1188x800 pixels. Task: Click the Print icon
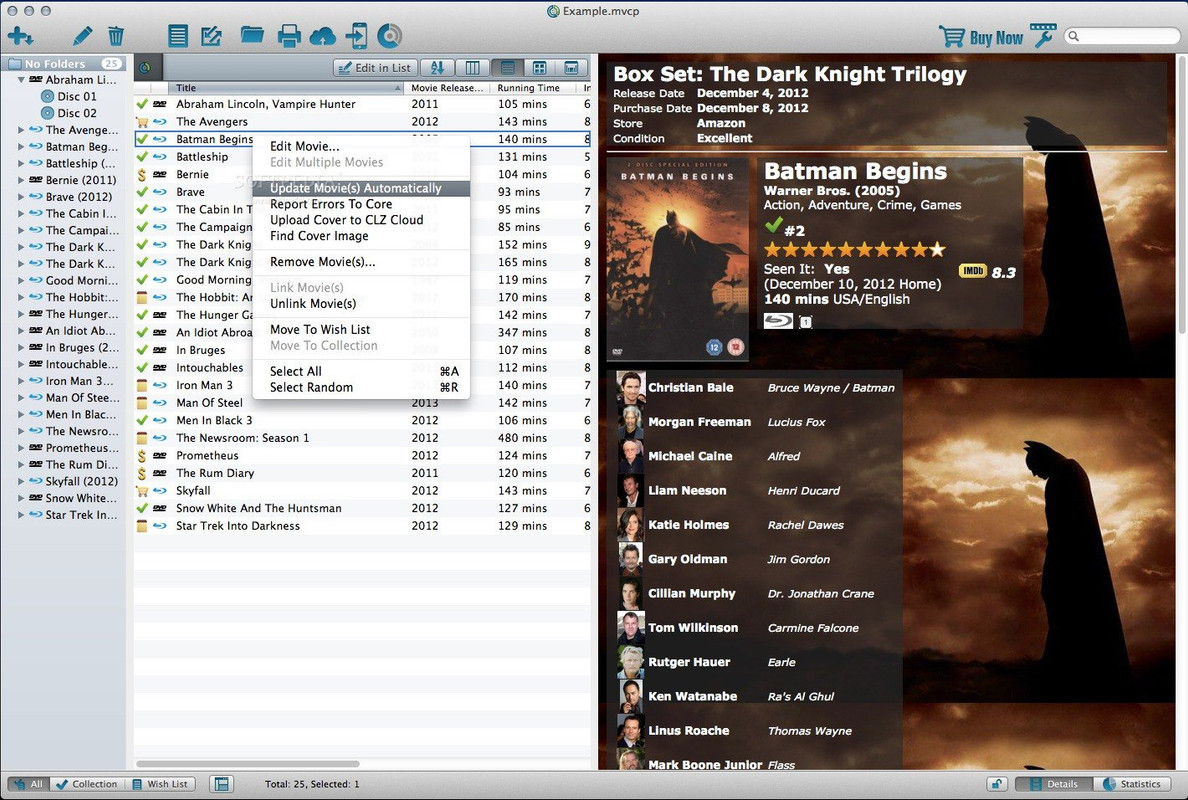tap(289, 36)
